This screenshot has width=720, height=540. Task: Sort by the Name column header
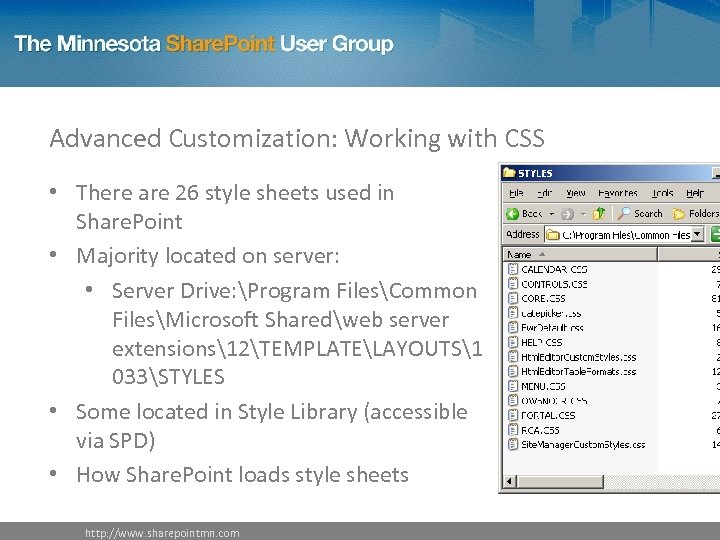[x=580, y=254]
